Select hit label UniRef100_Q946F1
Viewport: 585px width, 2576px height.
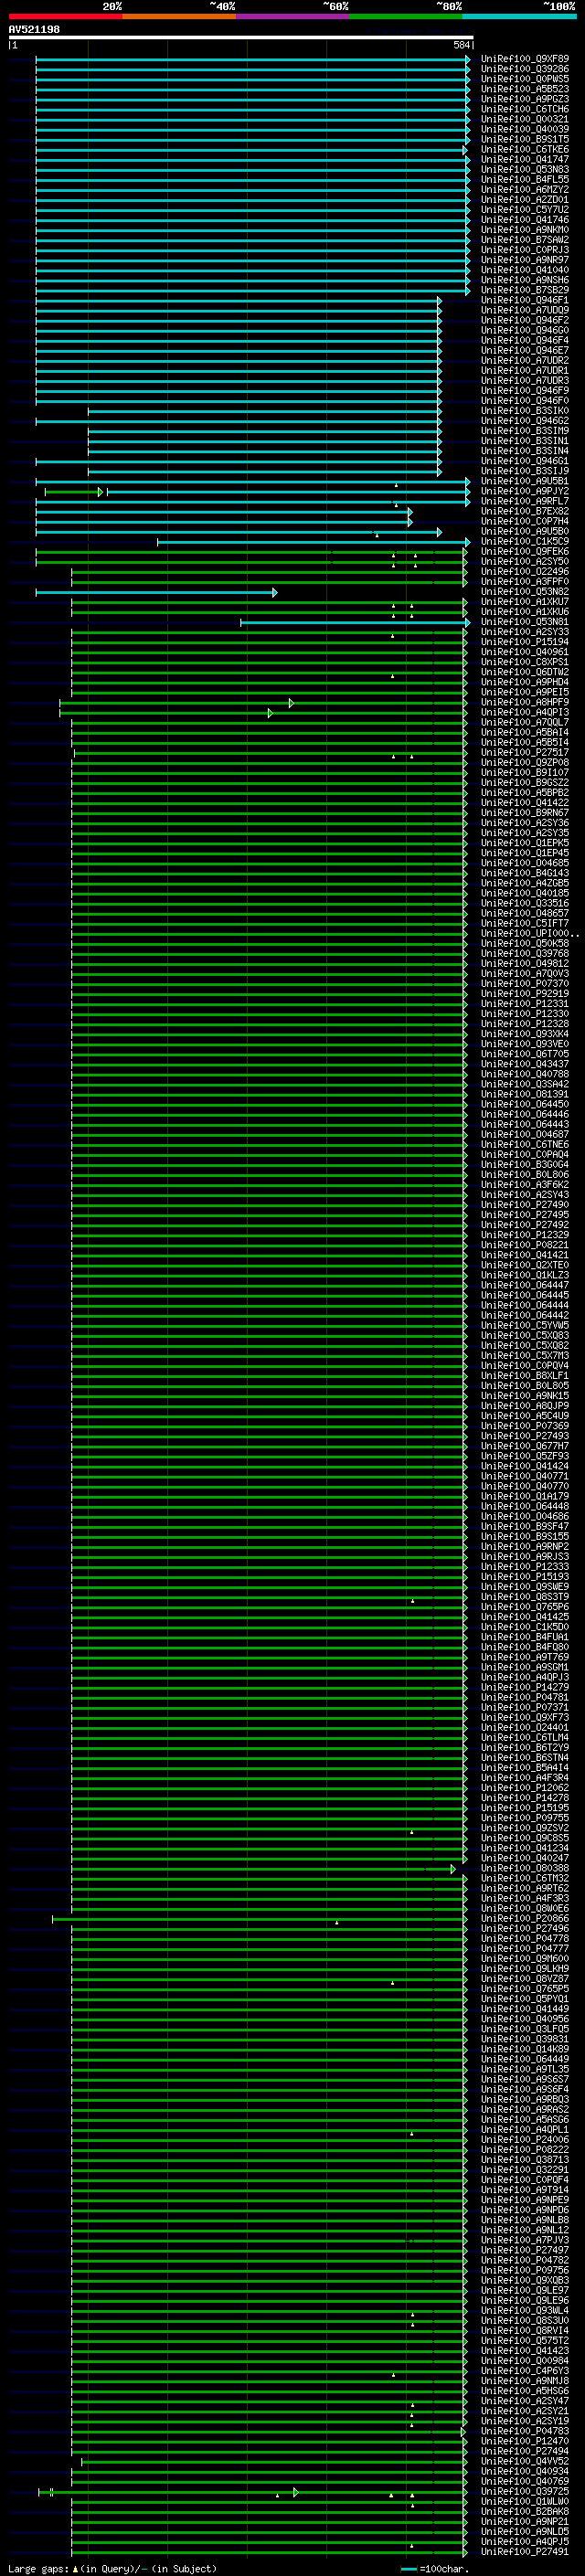pos(524,300)
